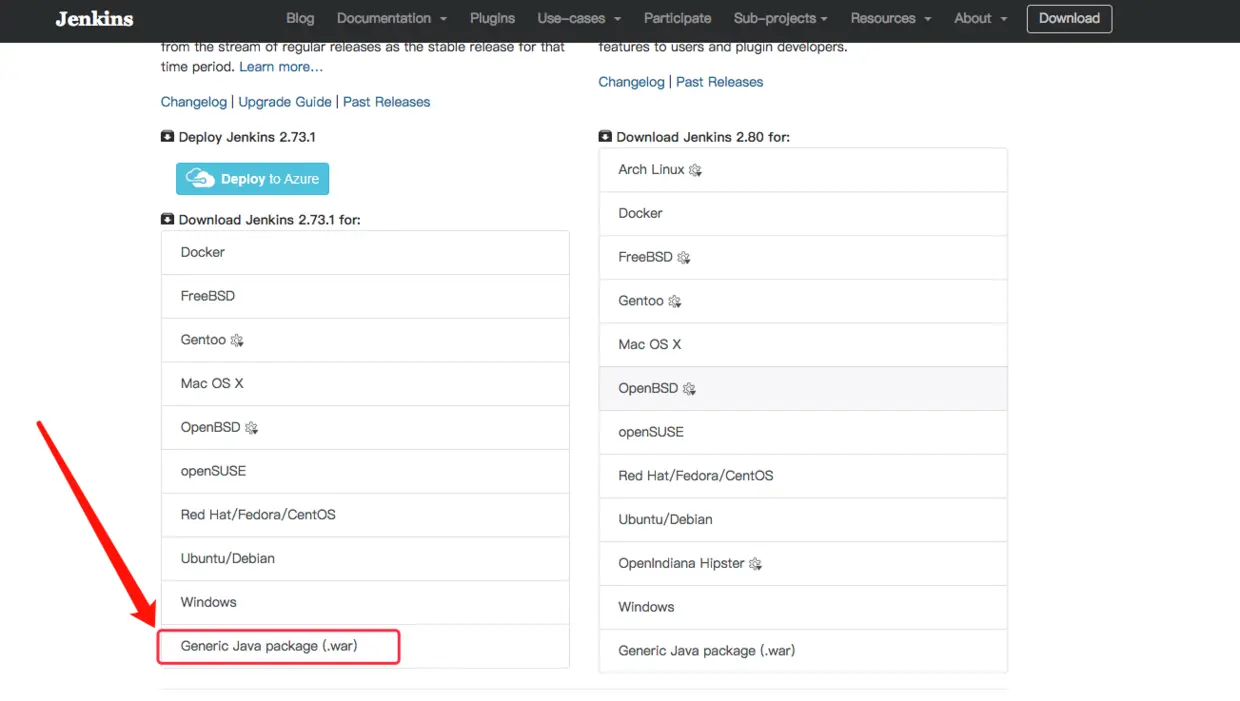The width and height of the screenshot is (1240, 701).
Task: Open the Participate page
Action: point(677,18)
